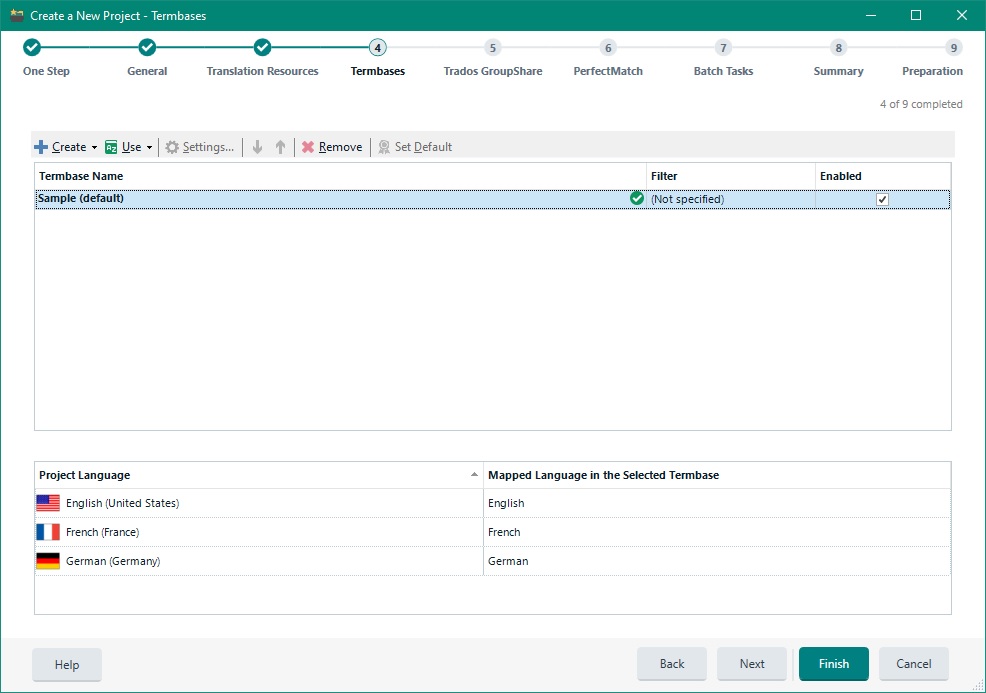986x693 pixels.
Task: Click the move down arrow icon
Action: tap(257, 147)
